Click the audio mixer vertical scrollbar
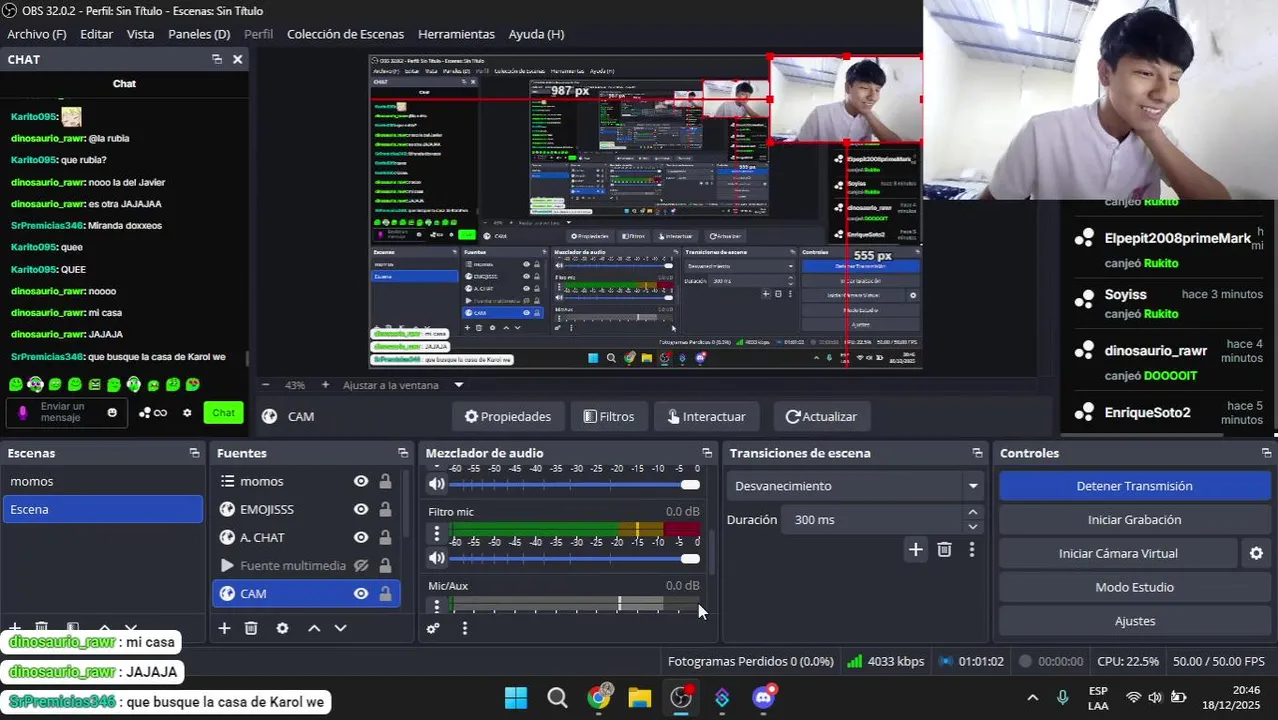 tap(711, 551)
